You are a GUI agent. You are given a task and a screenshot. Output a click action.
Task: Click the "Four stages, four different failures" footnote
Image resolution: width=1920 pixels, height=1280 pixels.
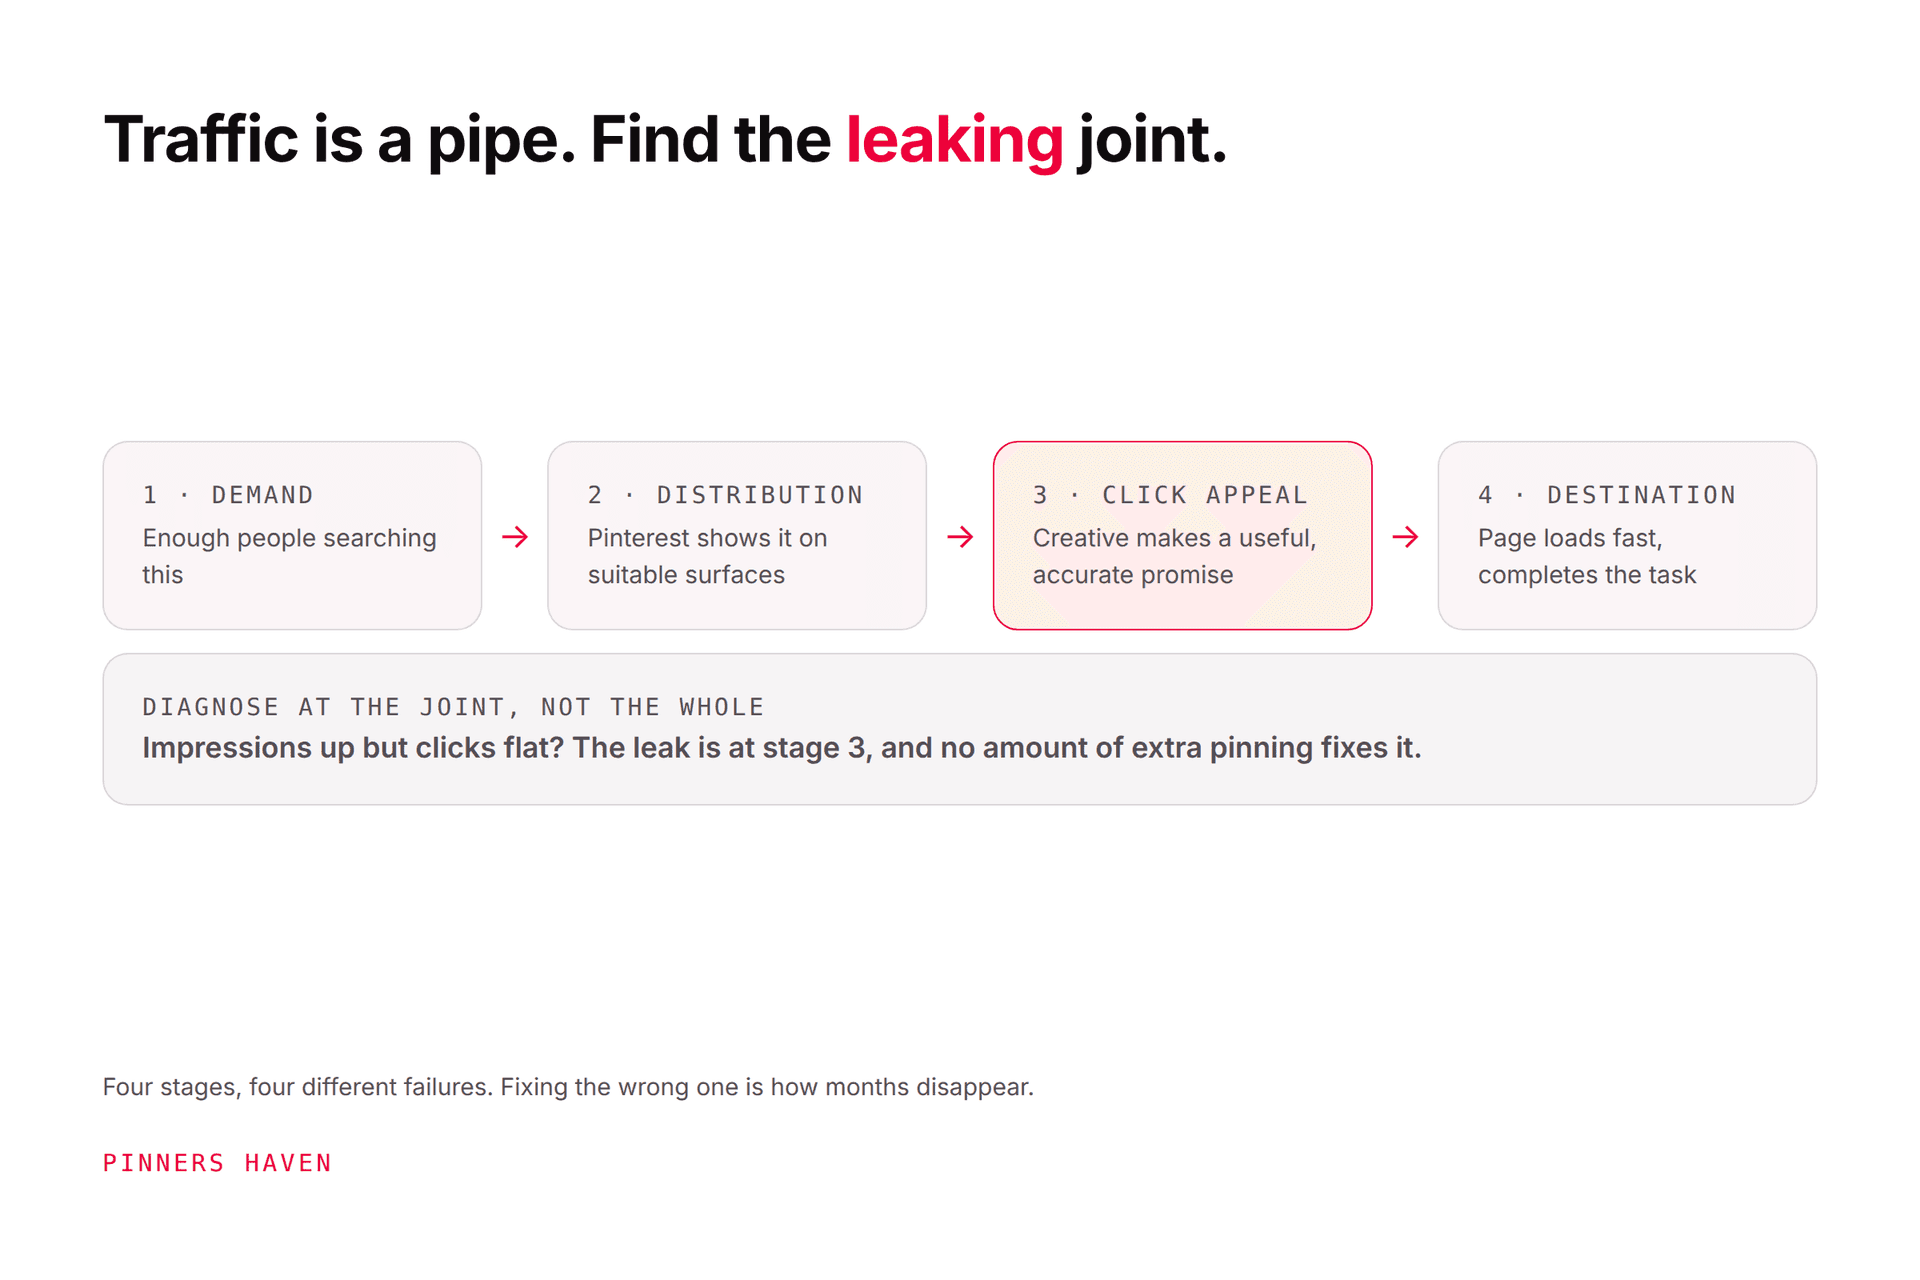[568, 1087]
